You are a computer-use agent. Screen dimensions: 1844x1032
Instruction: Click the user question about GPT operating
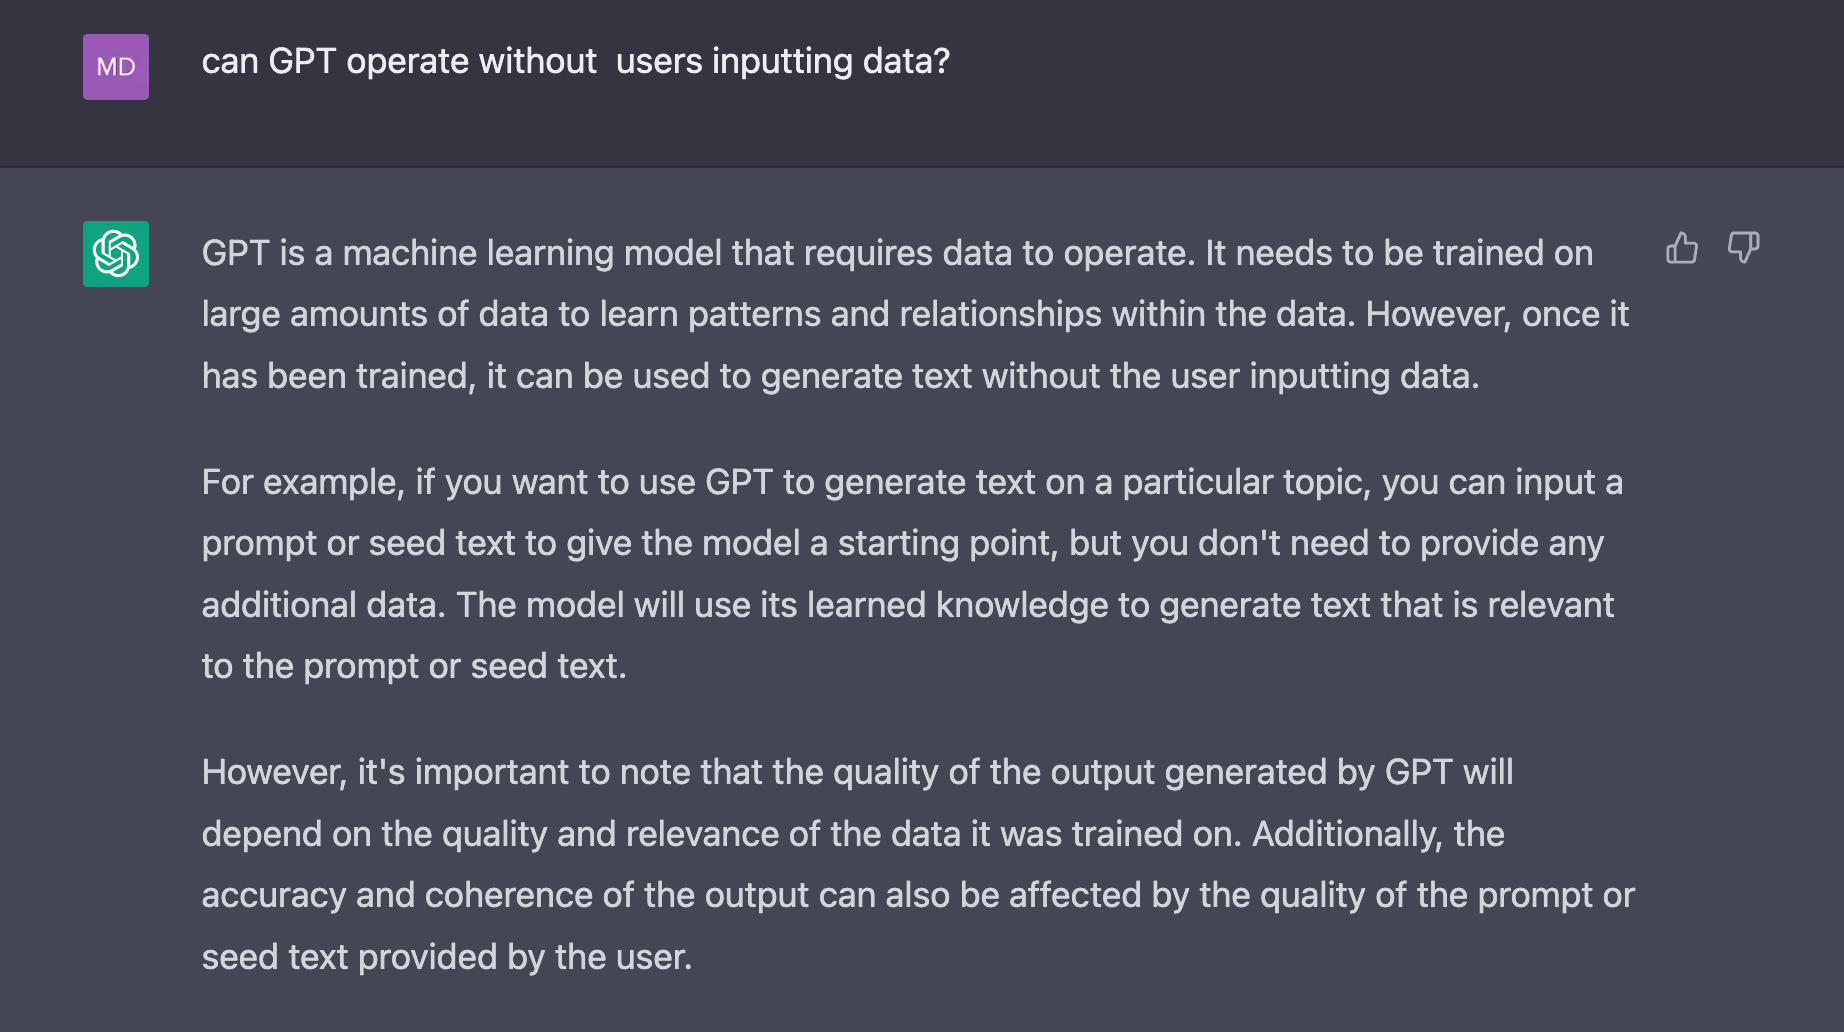(x=575, y=62)
